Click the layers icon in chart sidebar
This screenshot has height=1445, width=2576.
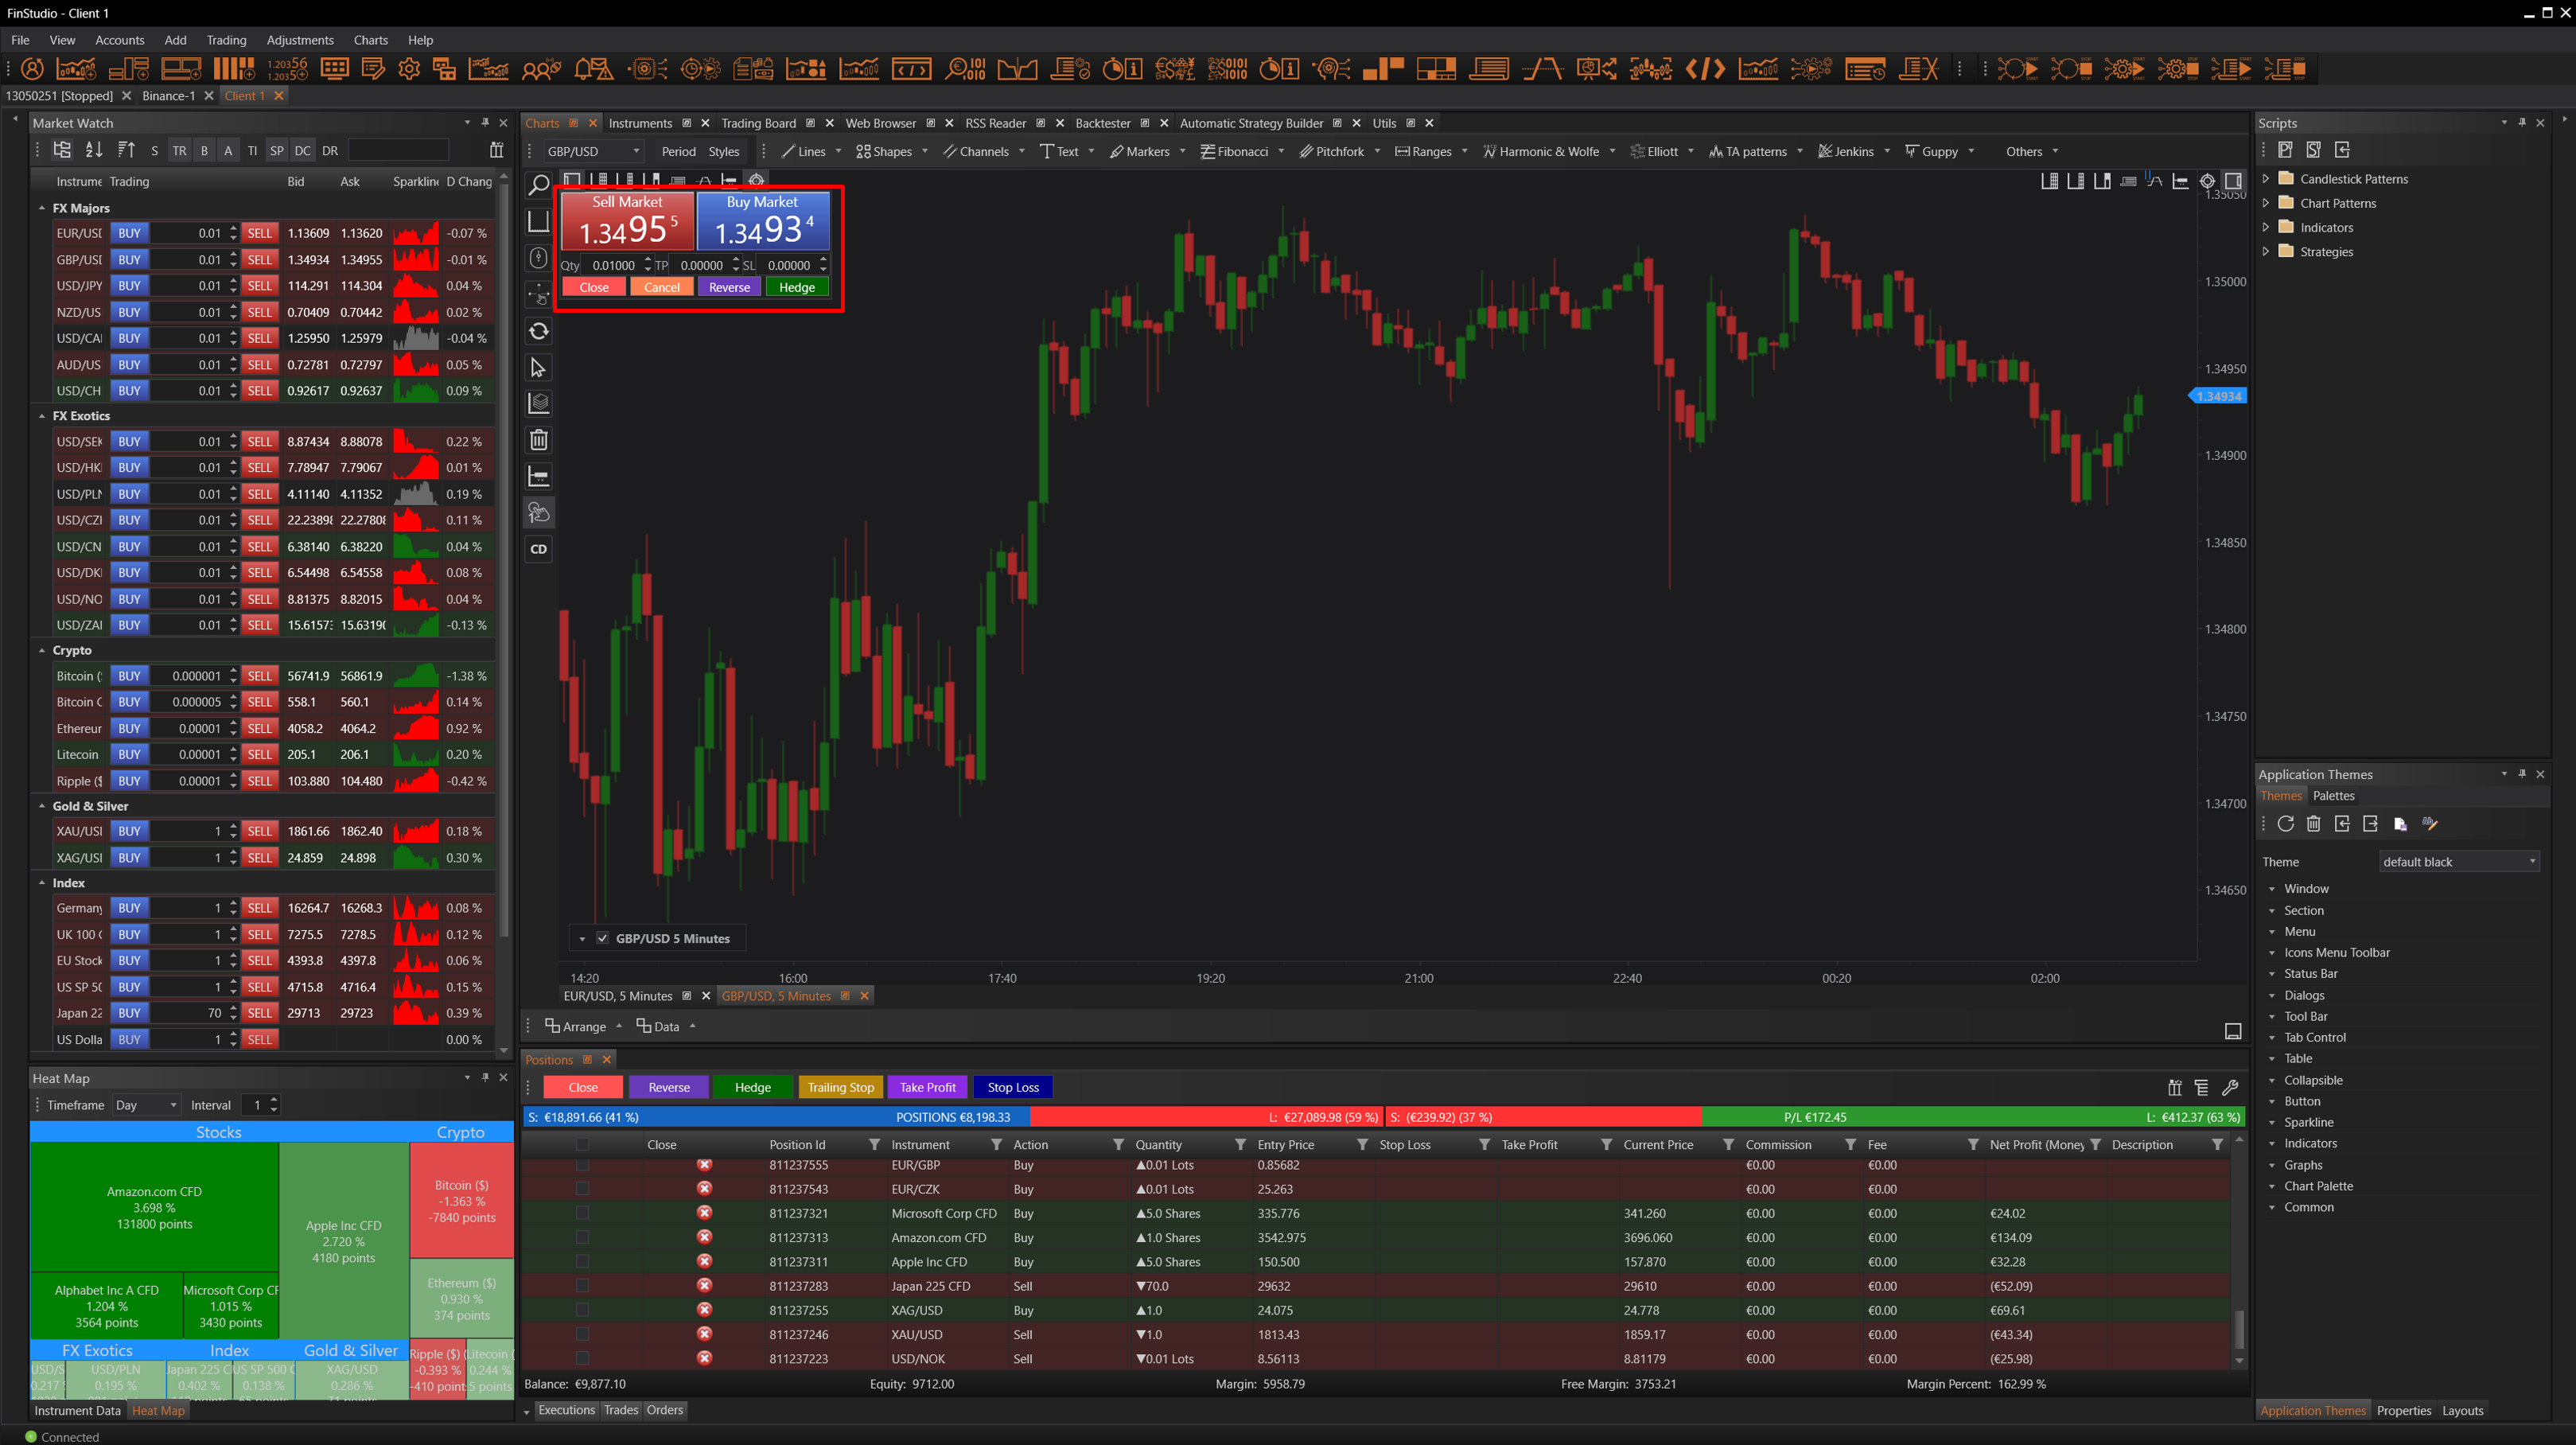[538, 404]
